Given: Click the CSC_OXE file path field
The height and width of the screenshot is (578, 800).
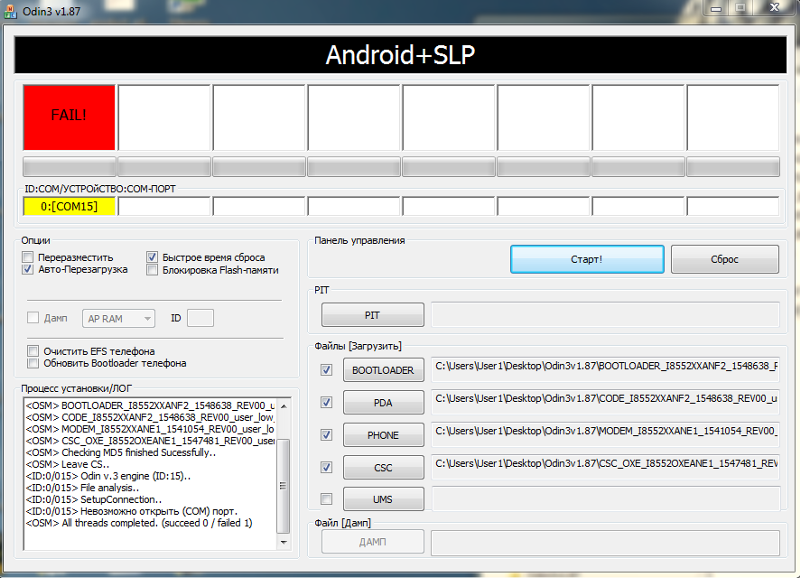Looking at the screenshot, I should click(x=605, y=467).
